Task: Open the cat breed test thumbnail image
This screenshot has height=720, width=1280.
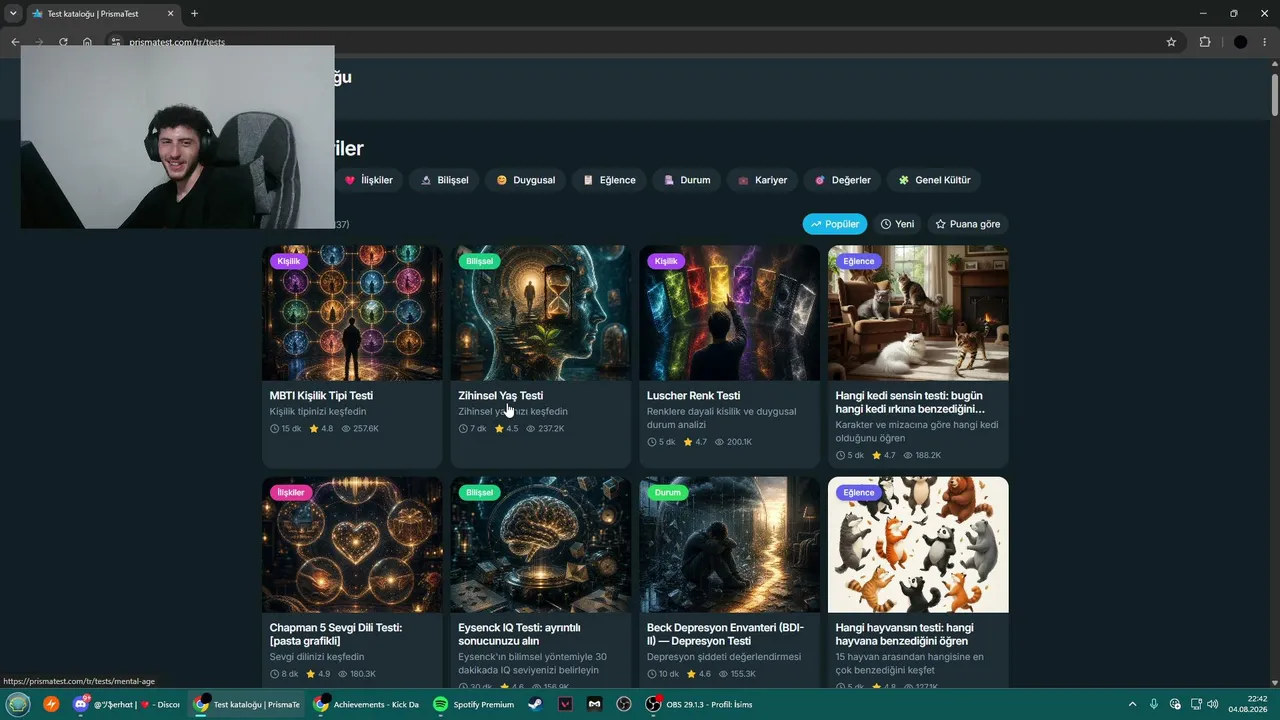Action: point(918,313)
